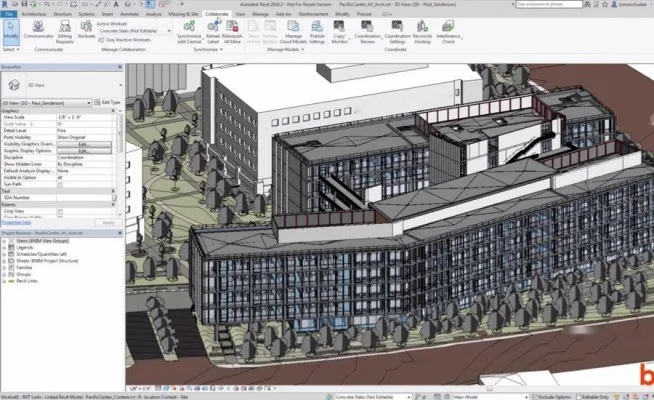
Task: Open the Worksets dialog icon
Action: pos(86,27)
